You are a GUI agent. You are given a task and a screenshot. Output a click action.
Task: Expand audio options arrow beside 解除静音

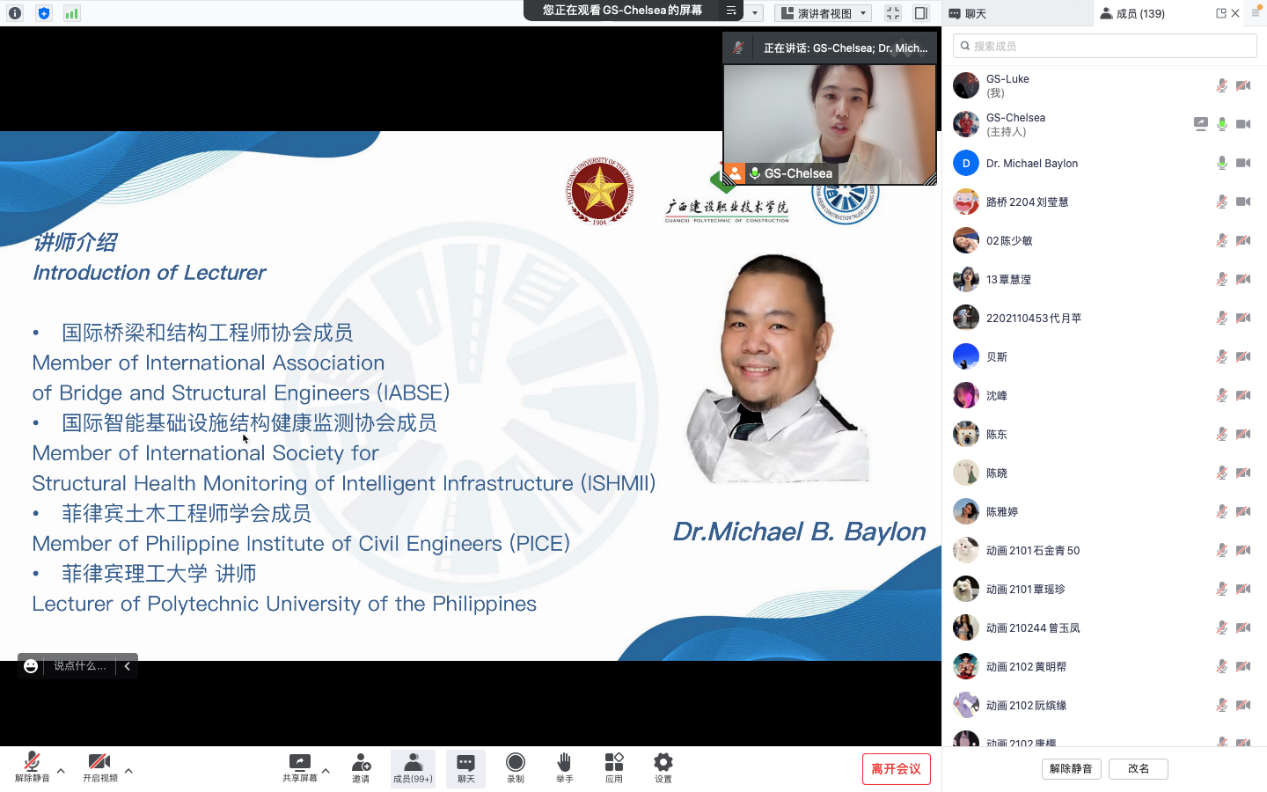61,771
